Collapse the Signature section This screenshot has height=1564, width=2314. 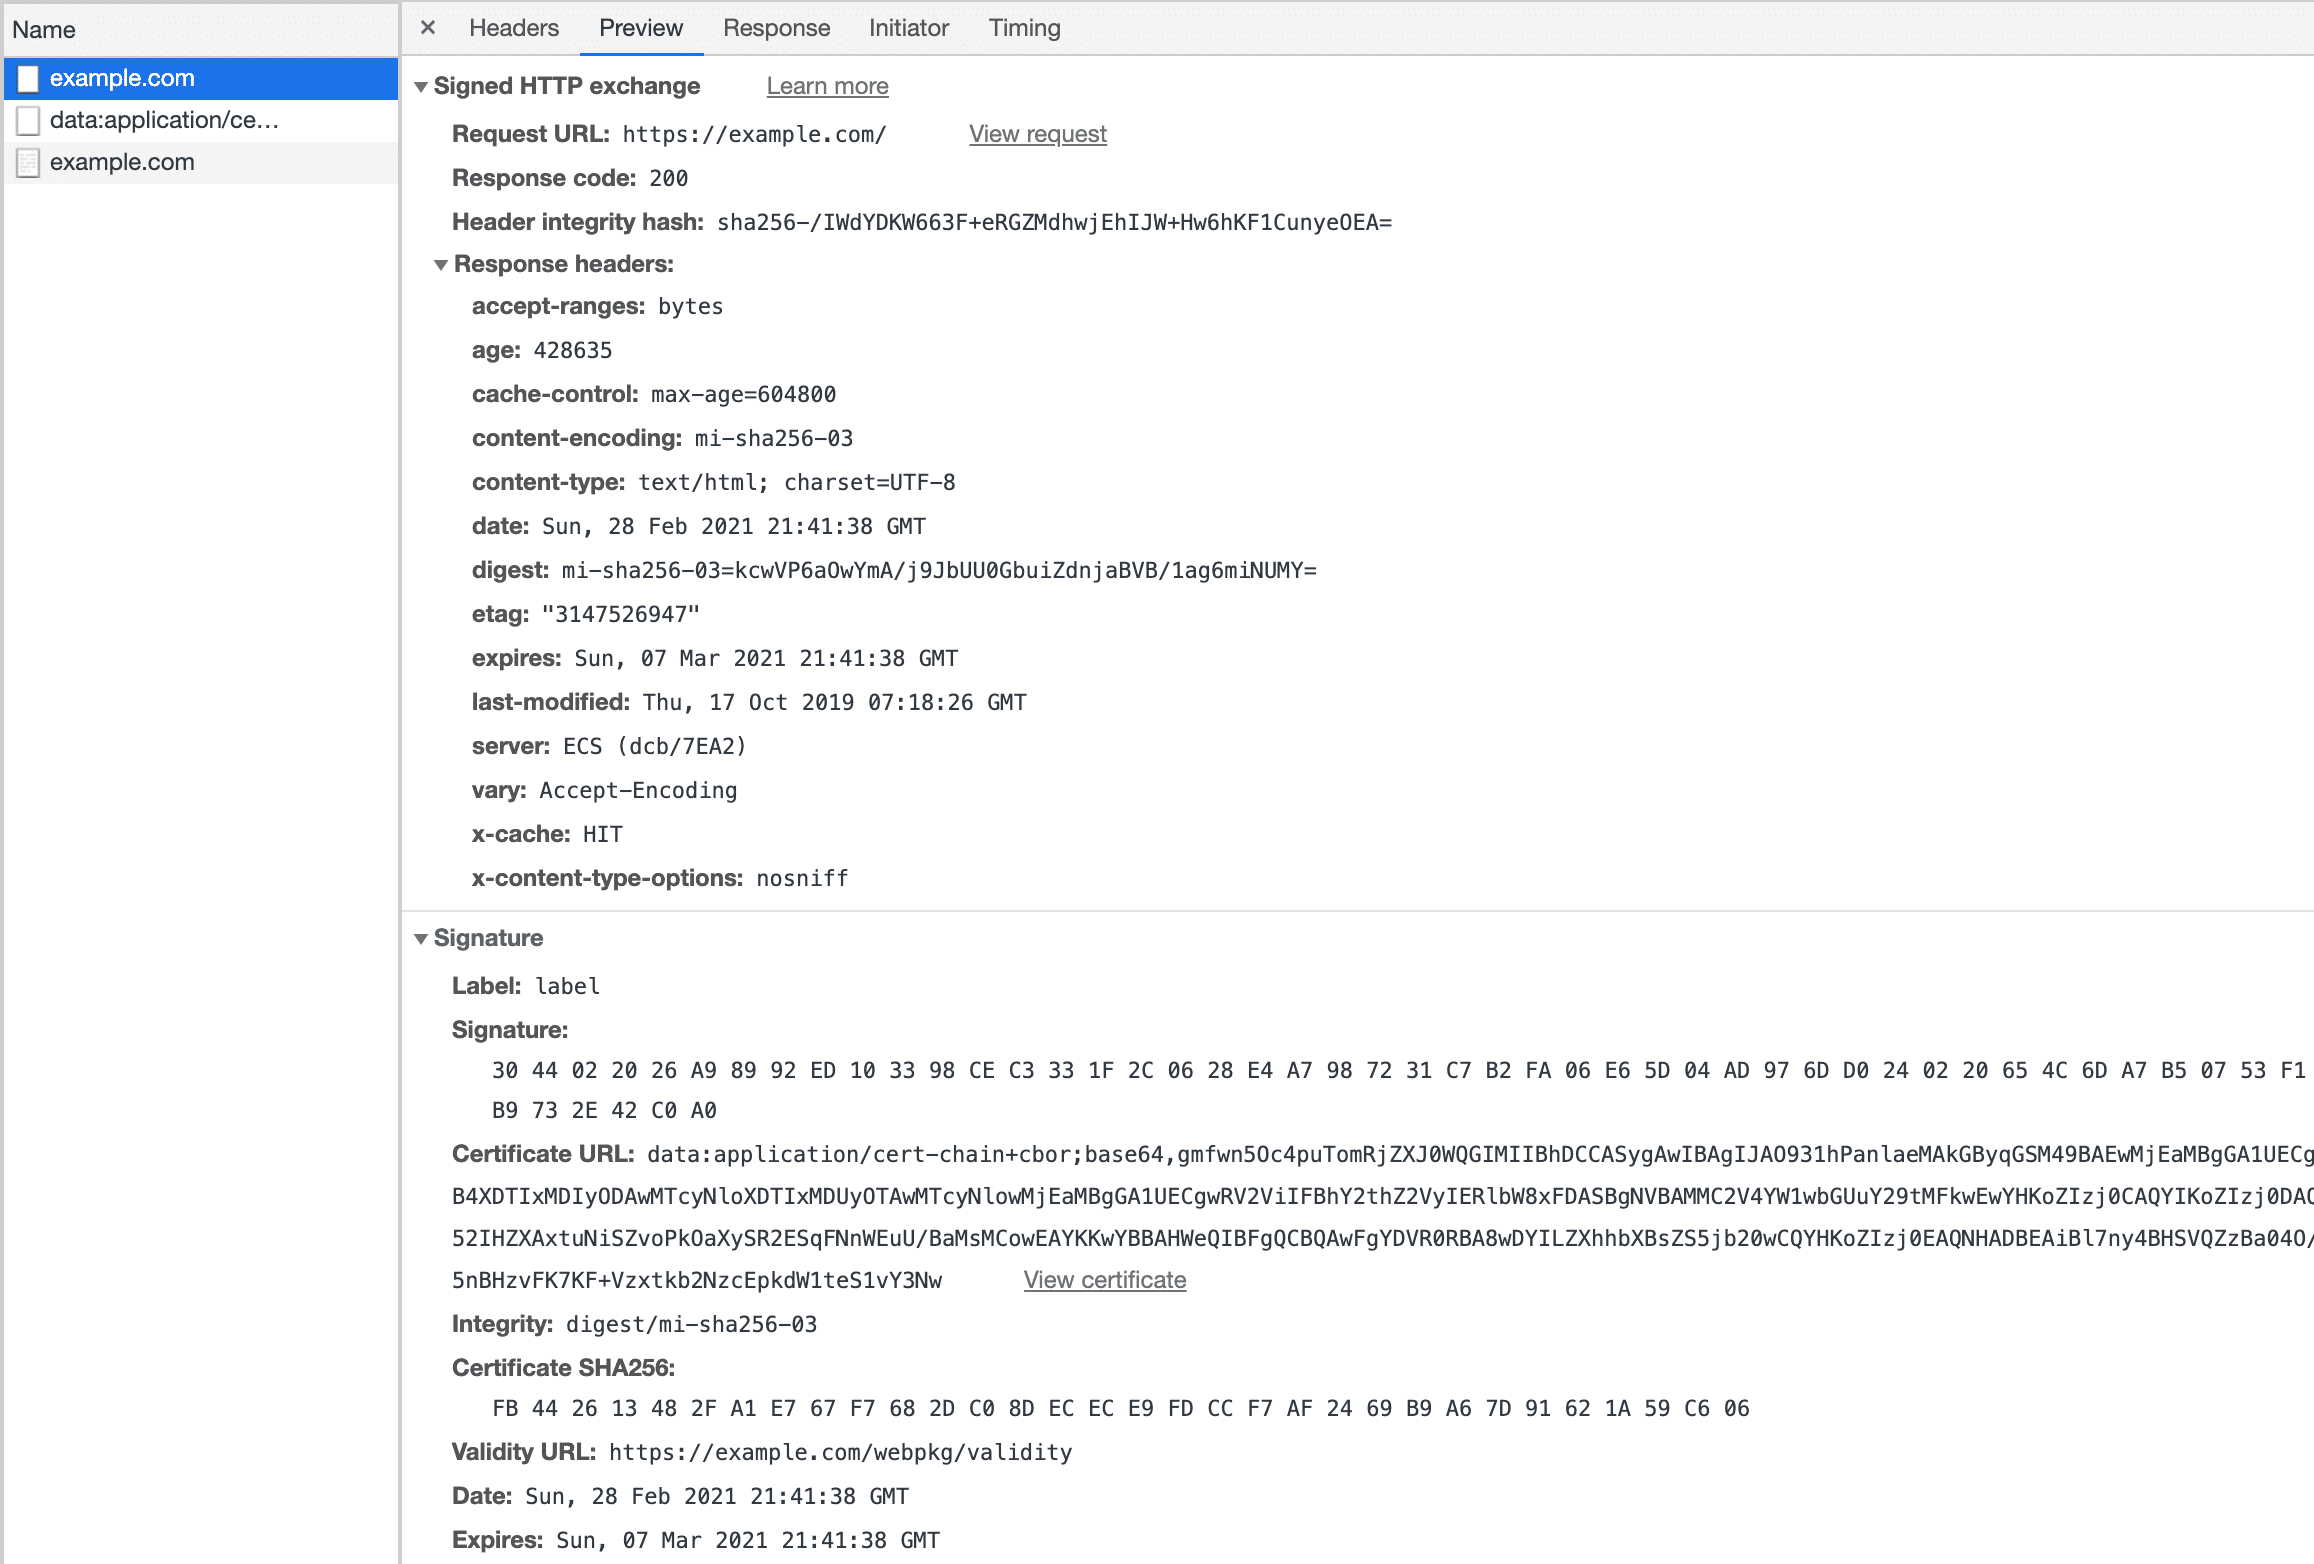tap(424, 937)
